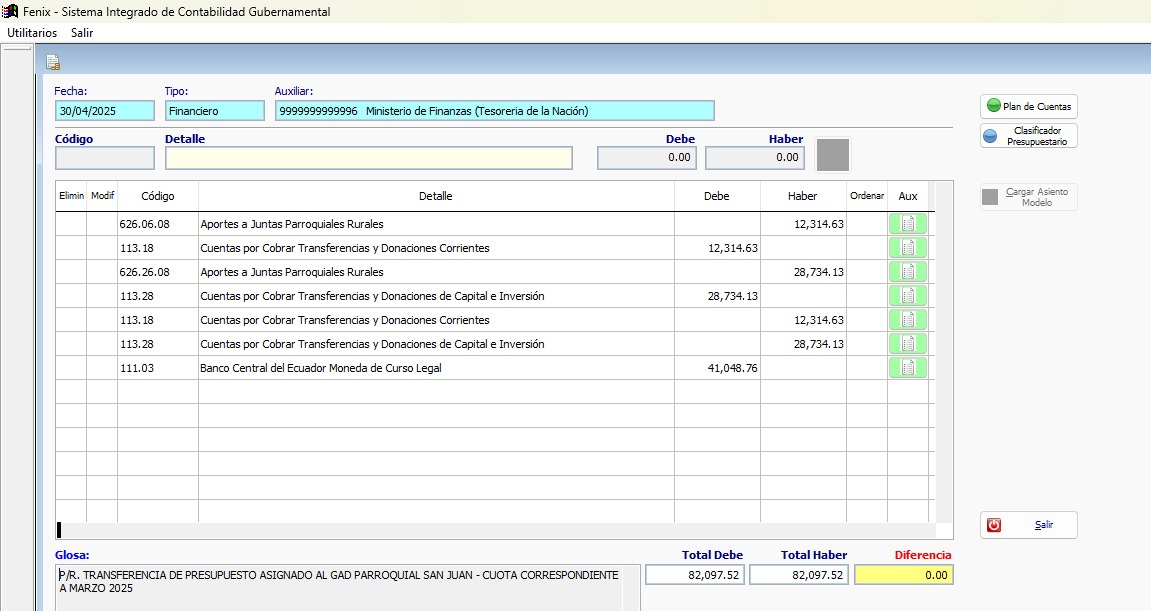Click the Código input field
Image resolution: width=1151 pixels, height=611 pixels.
pyautogui.click(x=105, y=158)
